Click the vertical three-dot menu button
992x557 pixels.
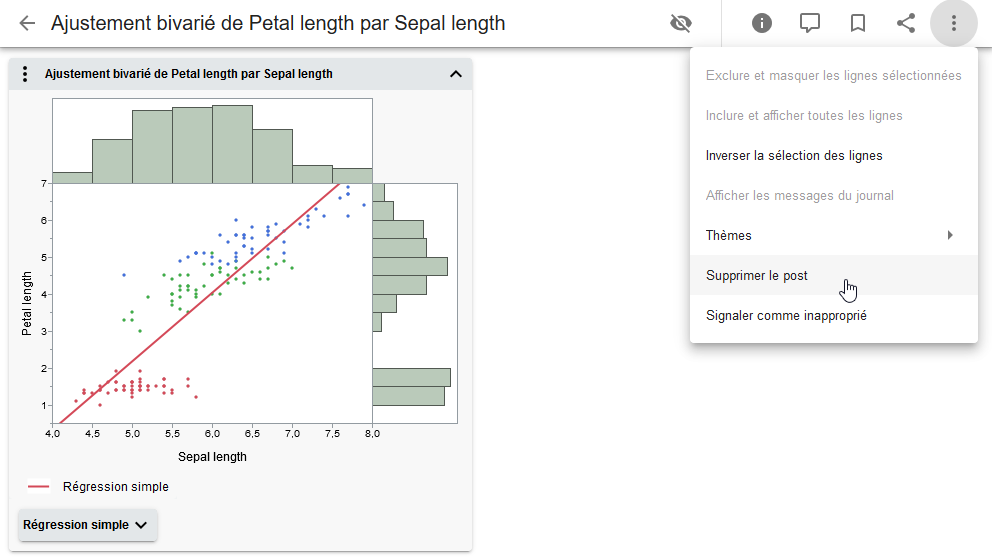click(954, 23)
